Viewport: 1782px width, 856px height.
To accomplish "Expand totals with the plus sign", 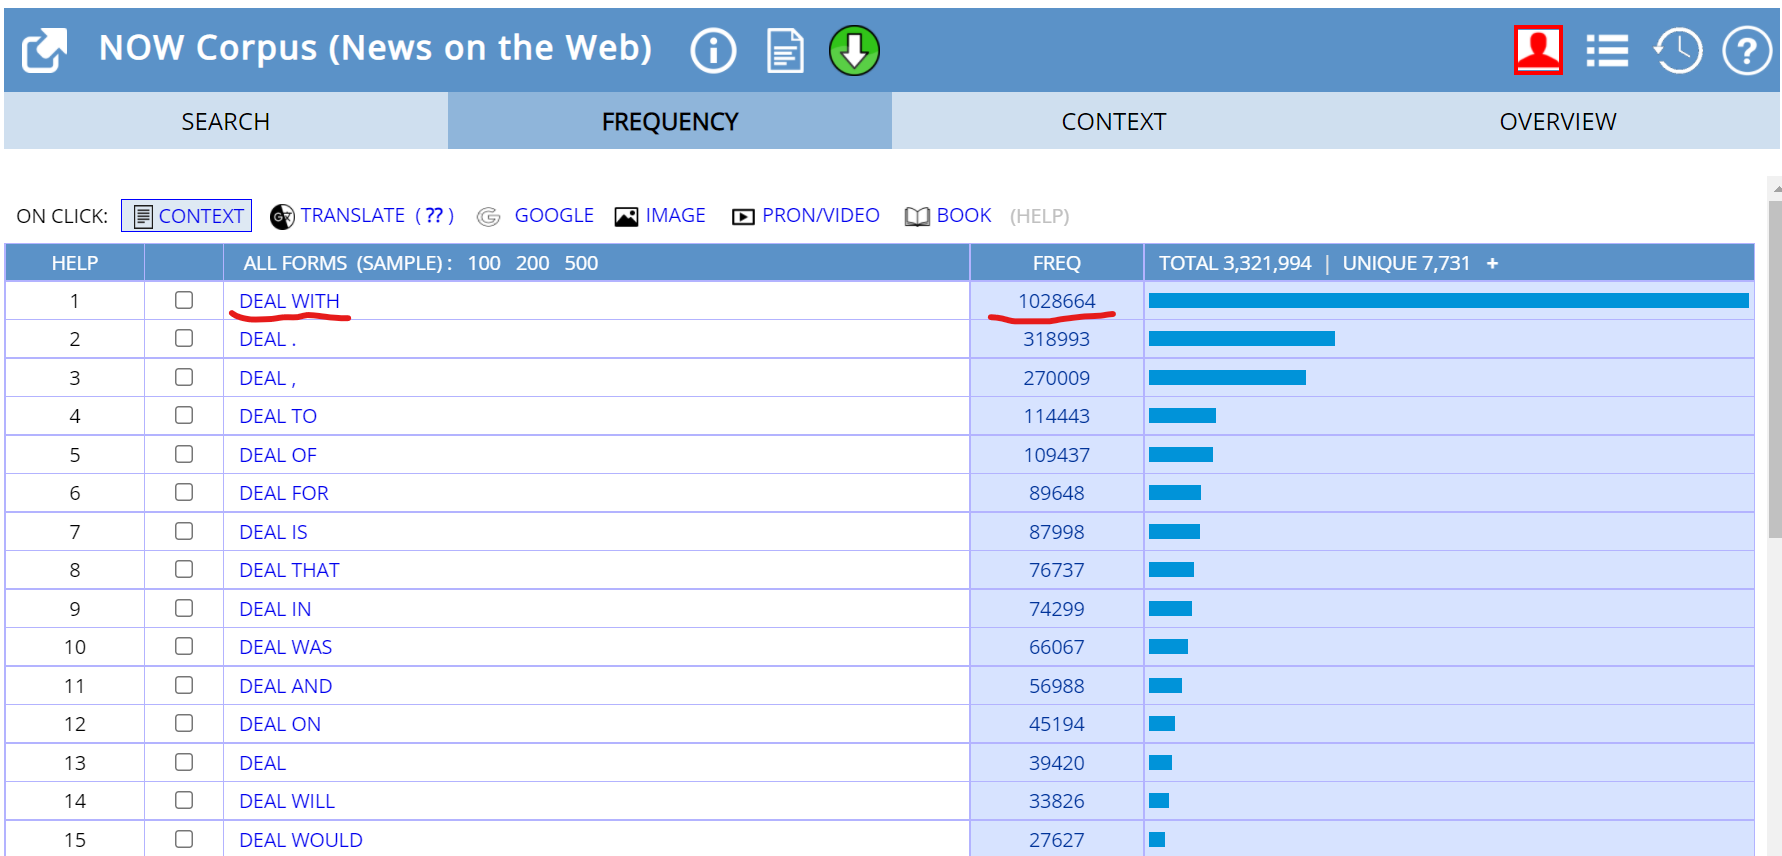I will pyautogui.click(x=1492, y=263).
